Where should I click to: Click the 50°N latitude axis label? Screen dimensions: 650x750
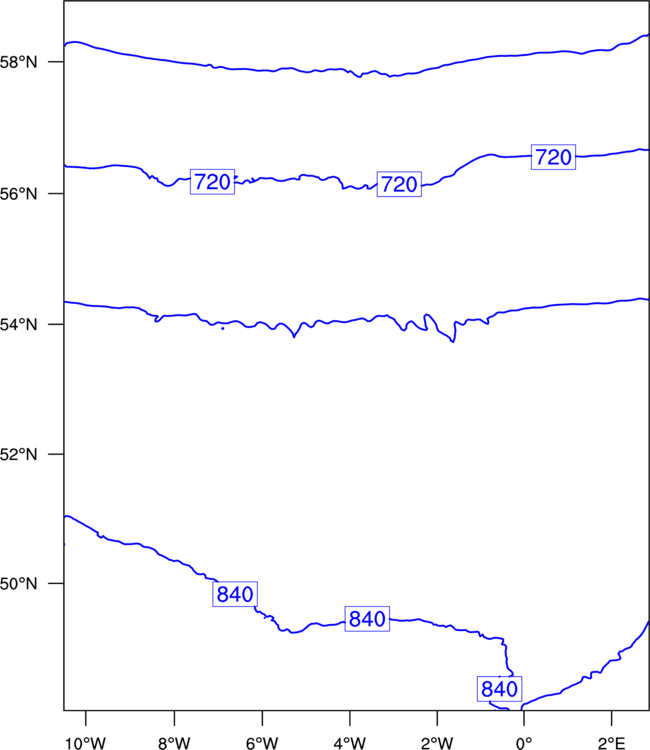[x=18, y=584]
